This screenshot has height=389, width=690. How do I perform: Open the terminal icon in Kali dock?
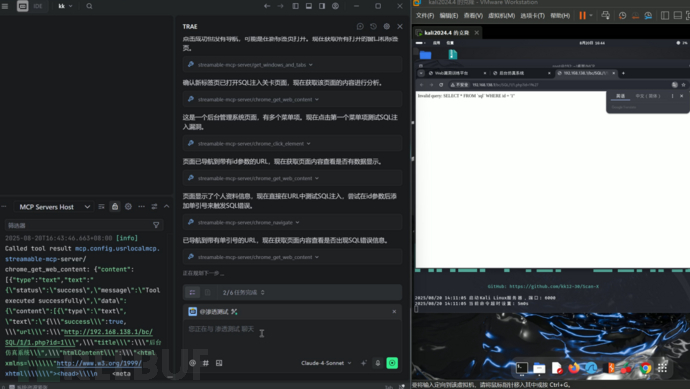(521, 367)
